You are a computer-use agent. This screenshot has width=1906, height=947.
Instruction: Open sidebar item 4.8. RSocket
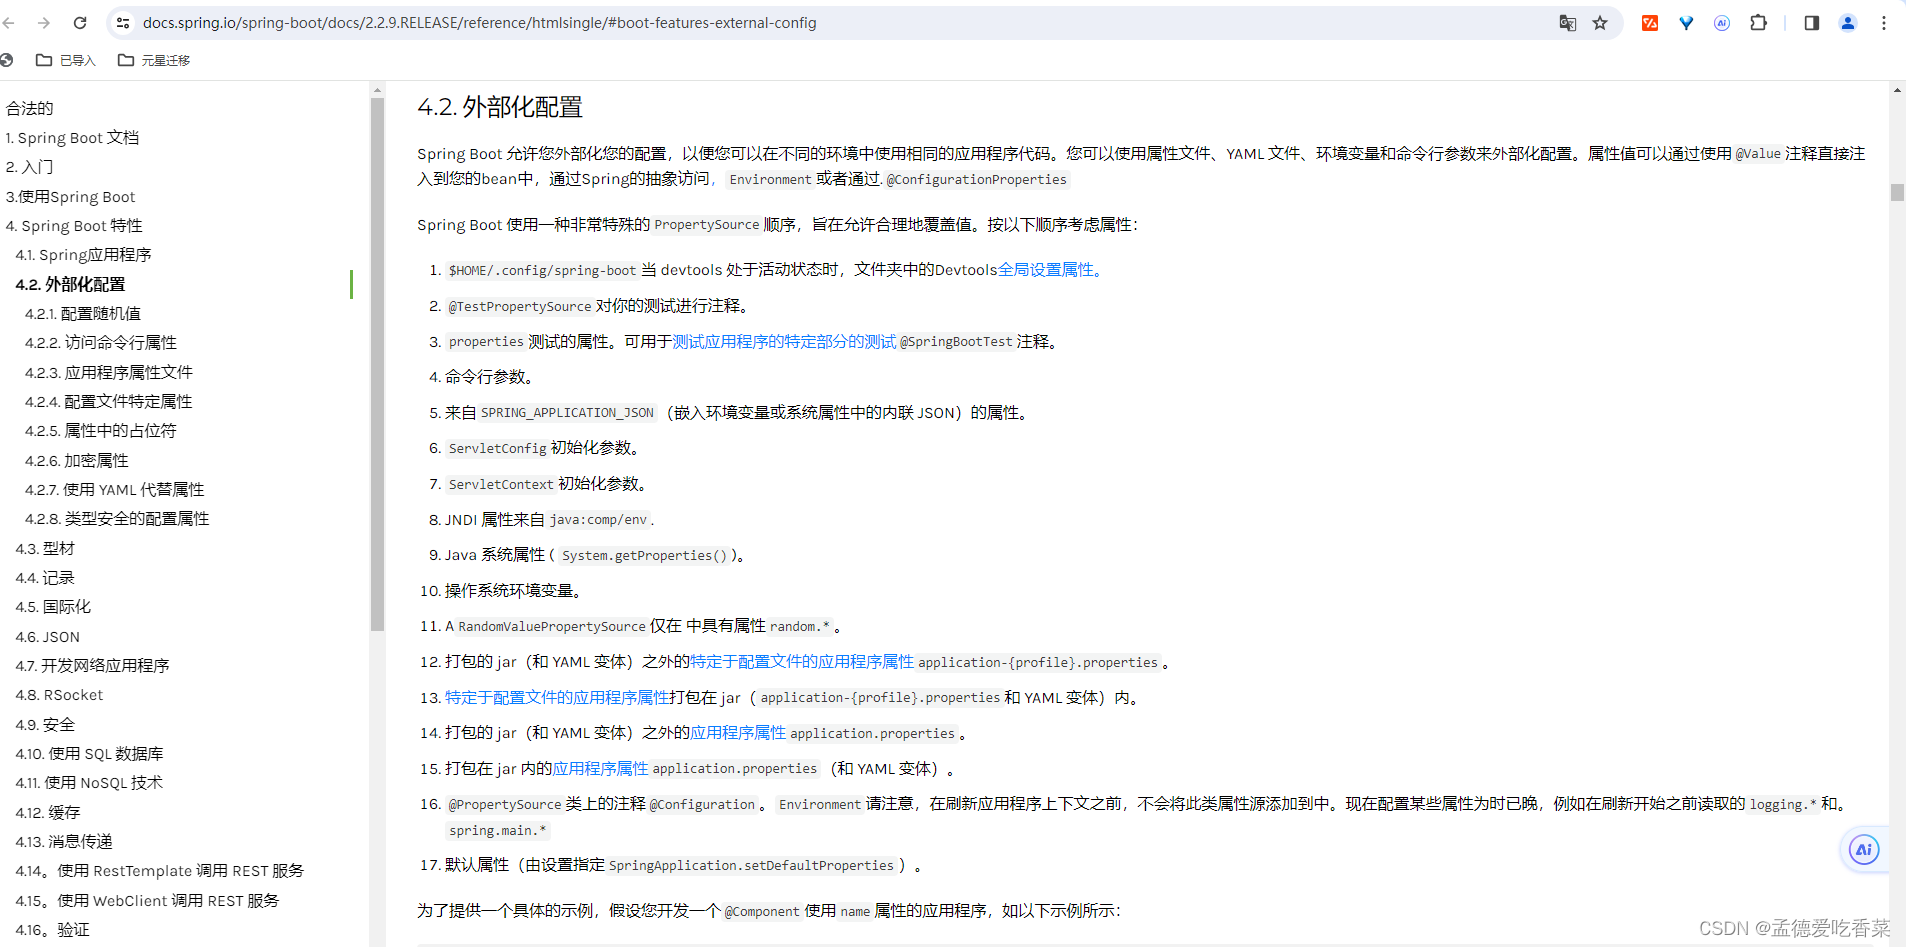59,695
